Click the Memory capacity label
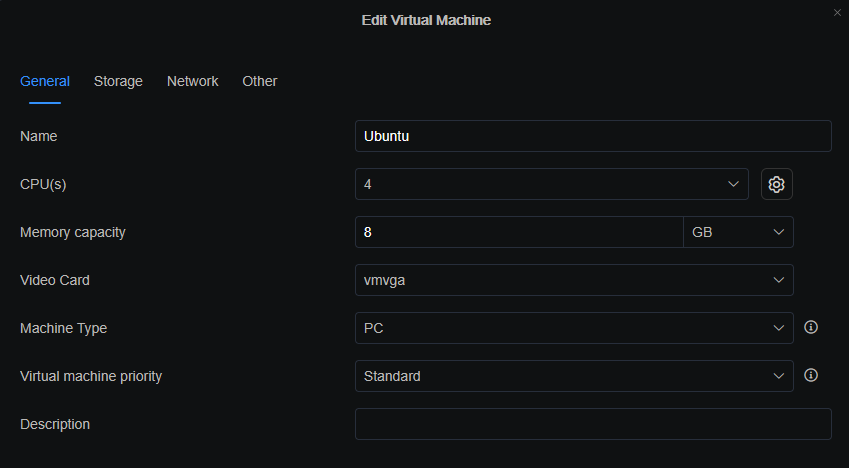This screenshot has height=468, width=849. [x=73, y=232]
